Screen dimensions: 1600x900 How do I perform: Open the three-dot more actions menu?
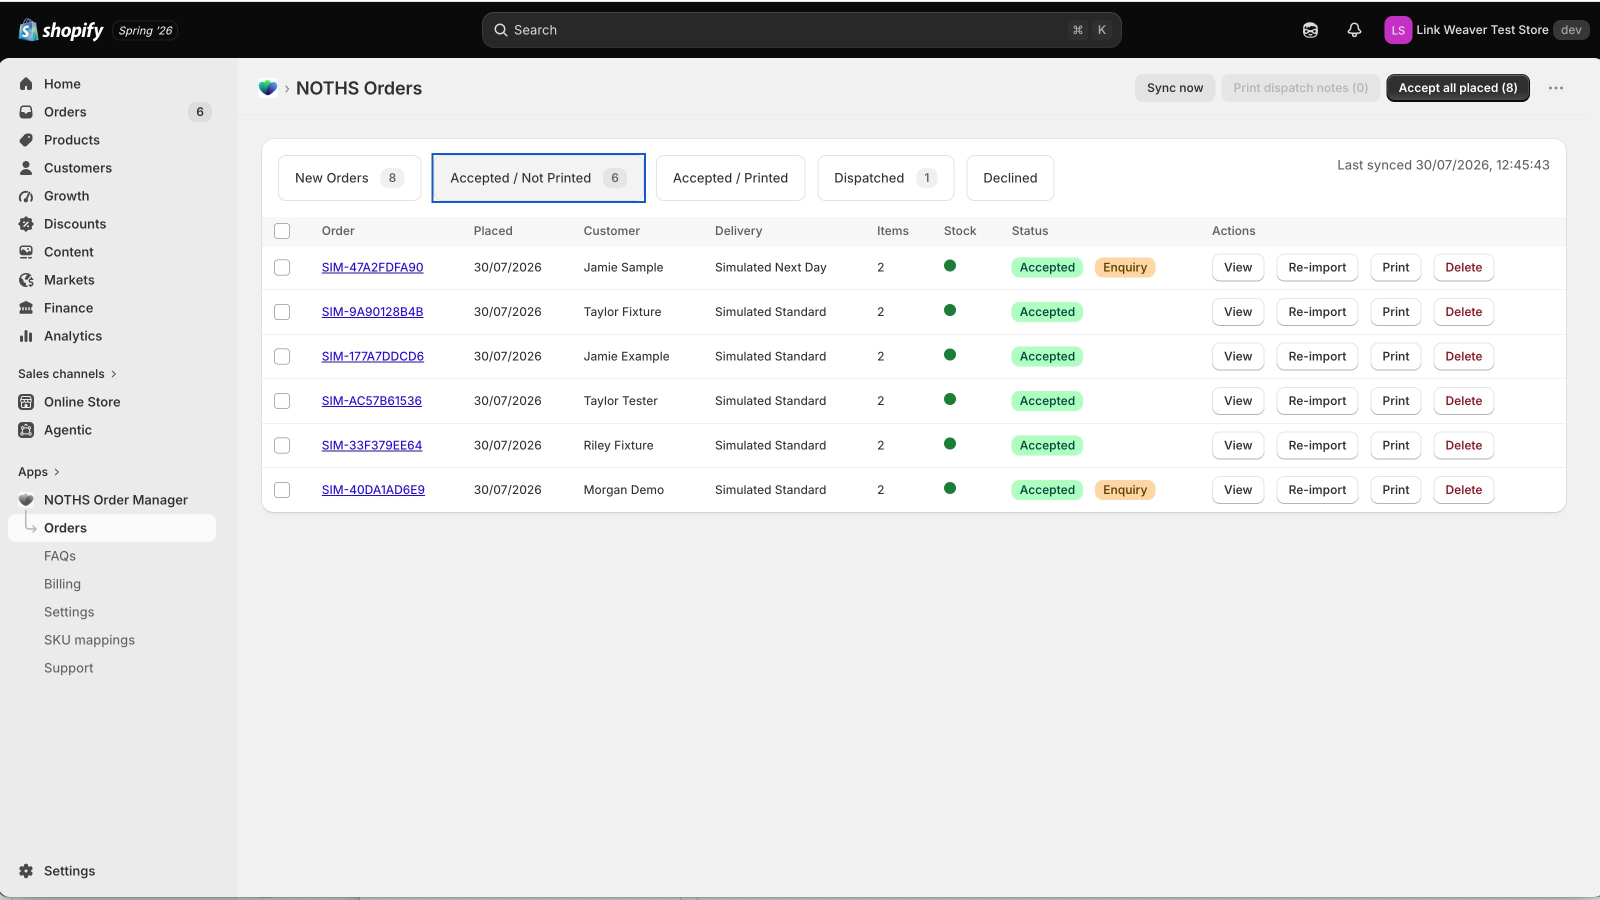[x=1556, y=88]
